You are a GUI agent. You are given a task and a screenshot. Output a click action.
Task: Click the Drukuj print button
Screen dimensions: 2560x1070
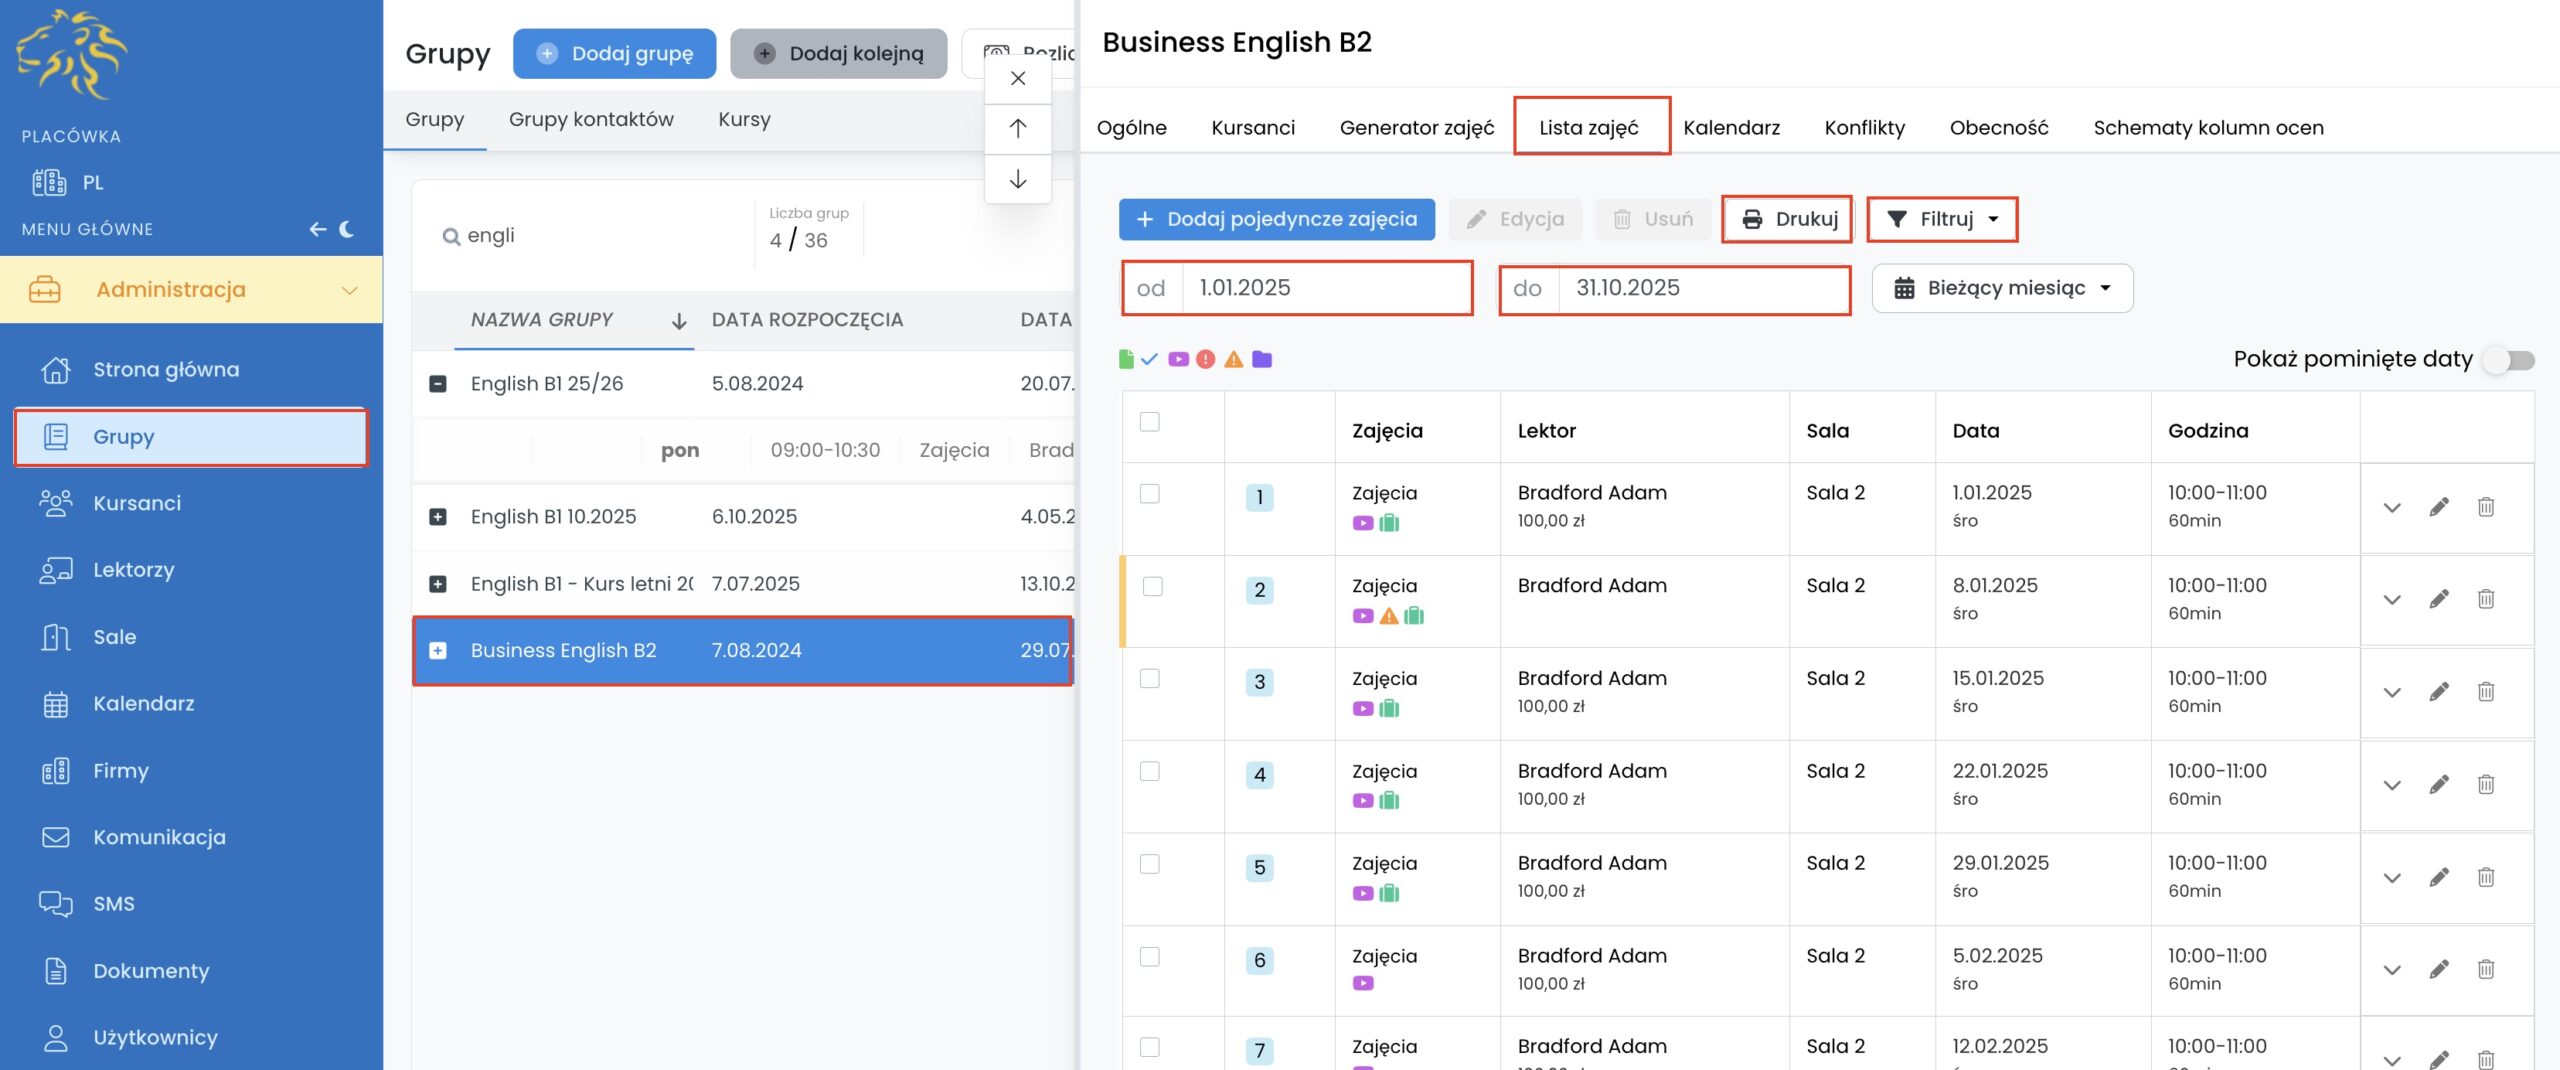click(1788, 219)
